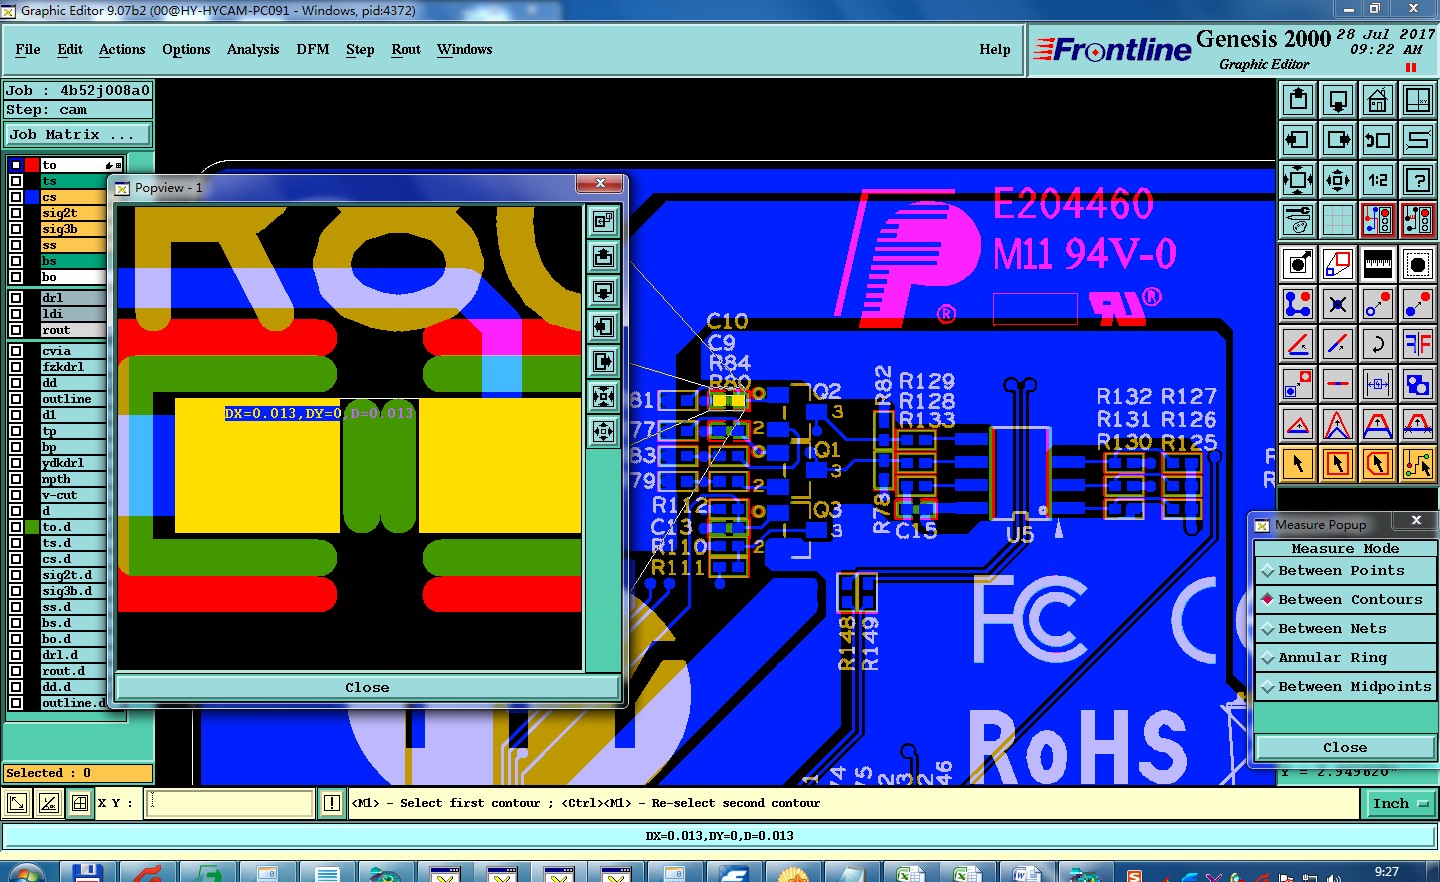Click the plain arrow select pointer icon
This screenshot has width=1440, height=882.
coord(1298,464)
